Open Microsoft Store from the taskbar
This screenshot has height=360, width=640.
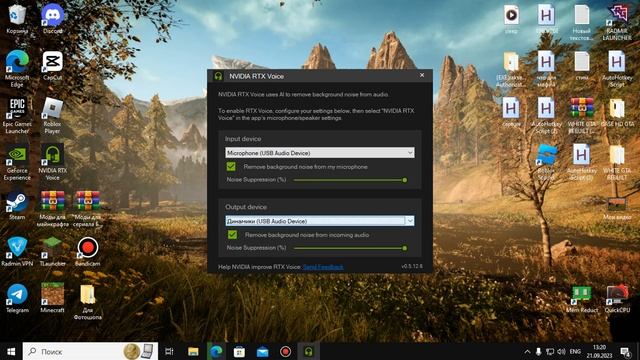point(239,351)
